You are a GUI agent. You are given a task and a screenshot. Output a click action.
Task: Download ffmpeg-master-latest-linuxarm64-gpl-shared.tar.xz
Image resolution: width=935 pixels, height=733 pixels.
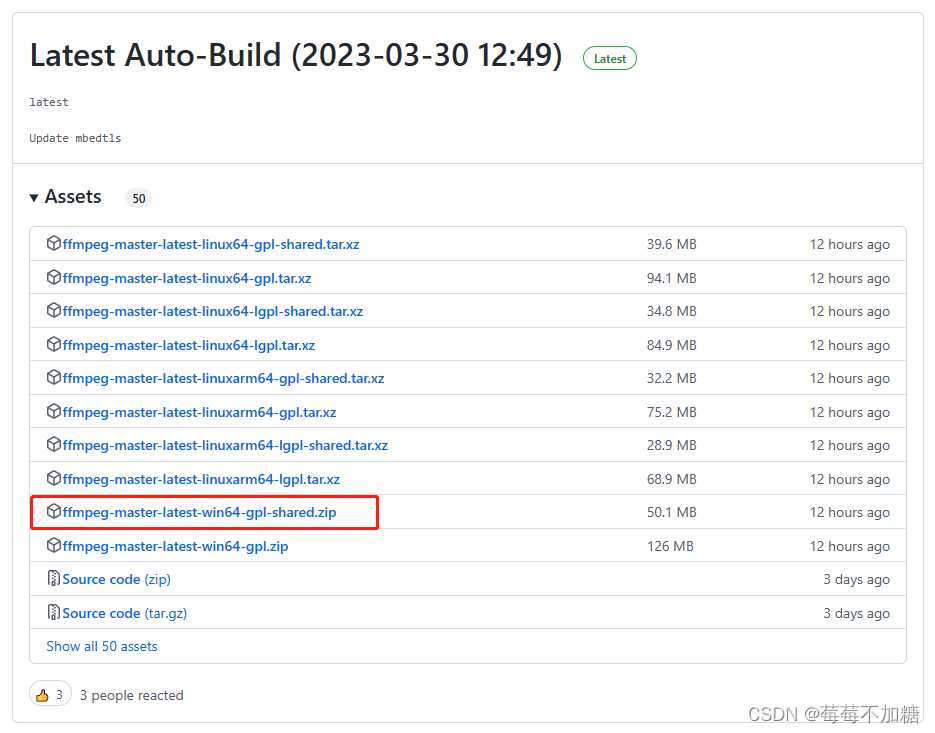[x=223, y=378]
